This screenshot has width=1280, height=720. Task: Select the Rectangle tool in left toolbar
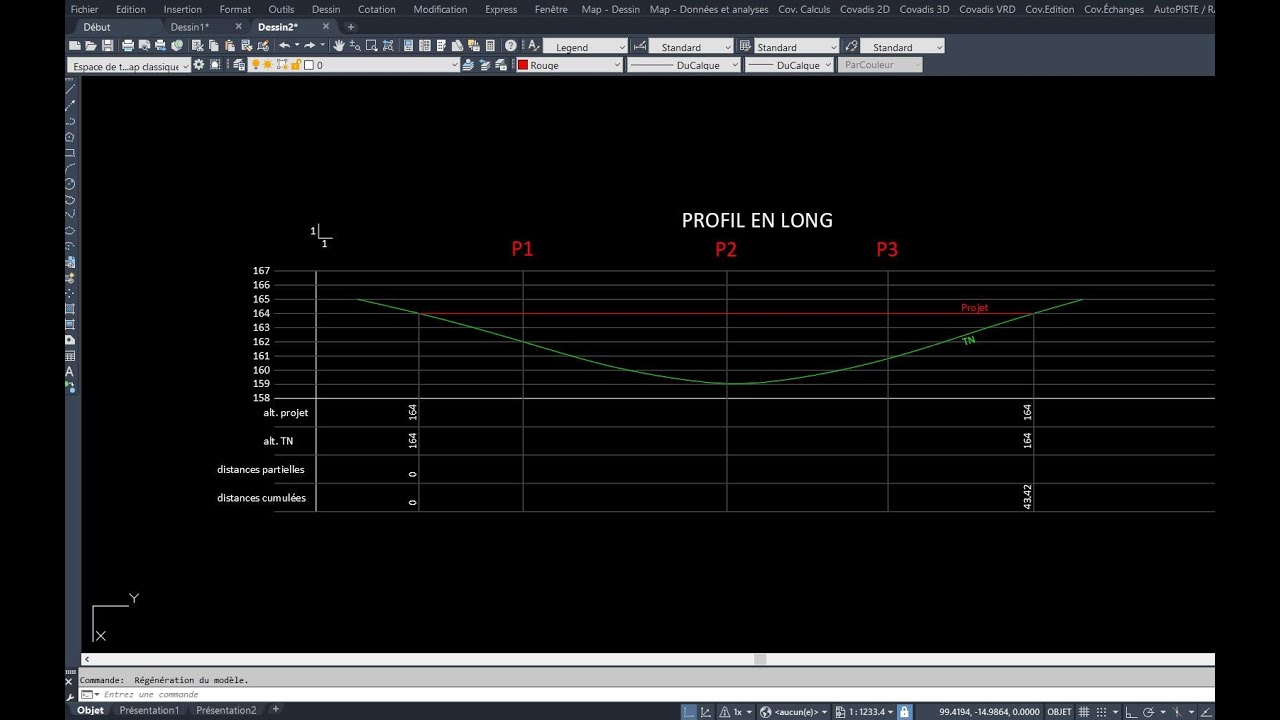pos(70,153)
